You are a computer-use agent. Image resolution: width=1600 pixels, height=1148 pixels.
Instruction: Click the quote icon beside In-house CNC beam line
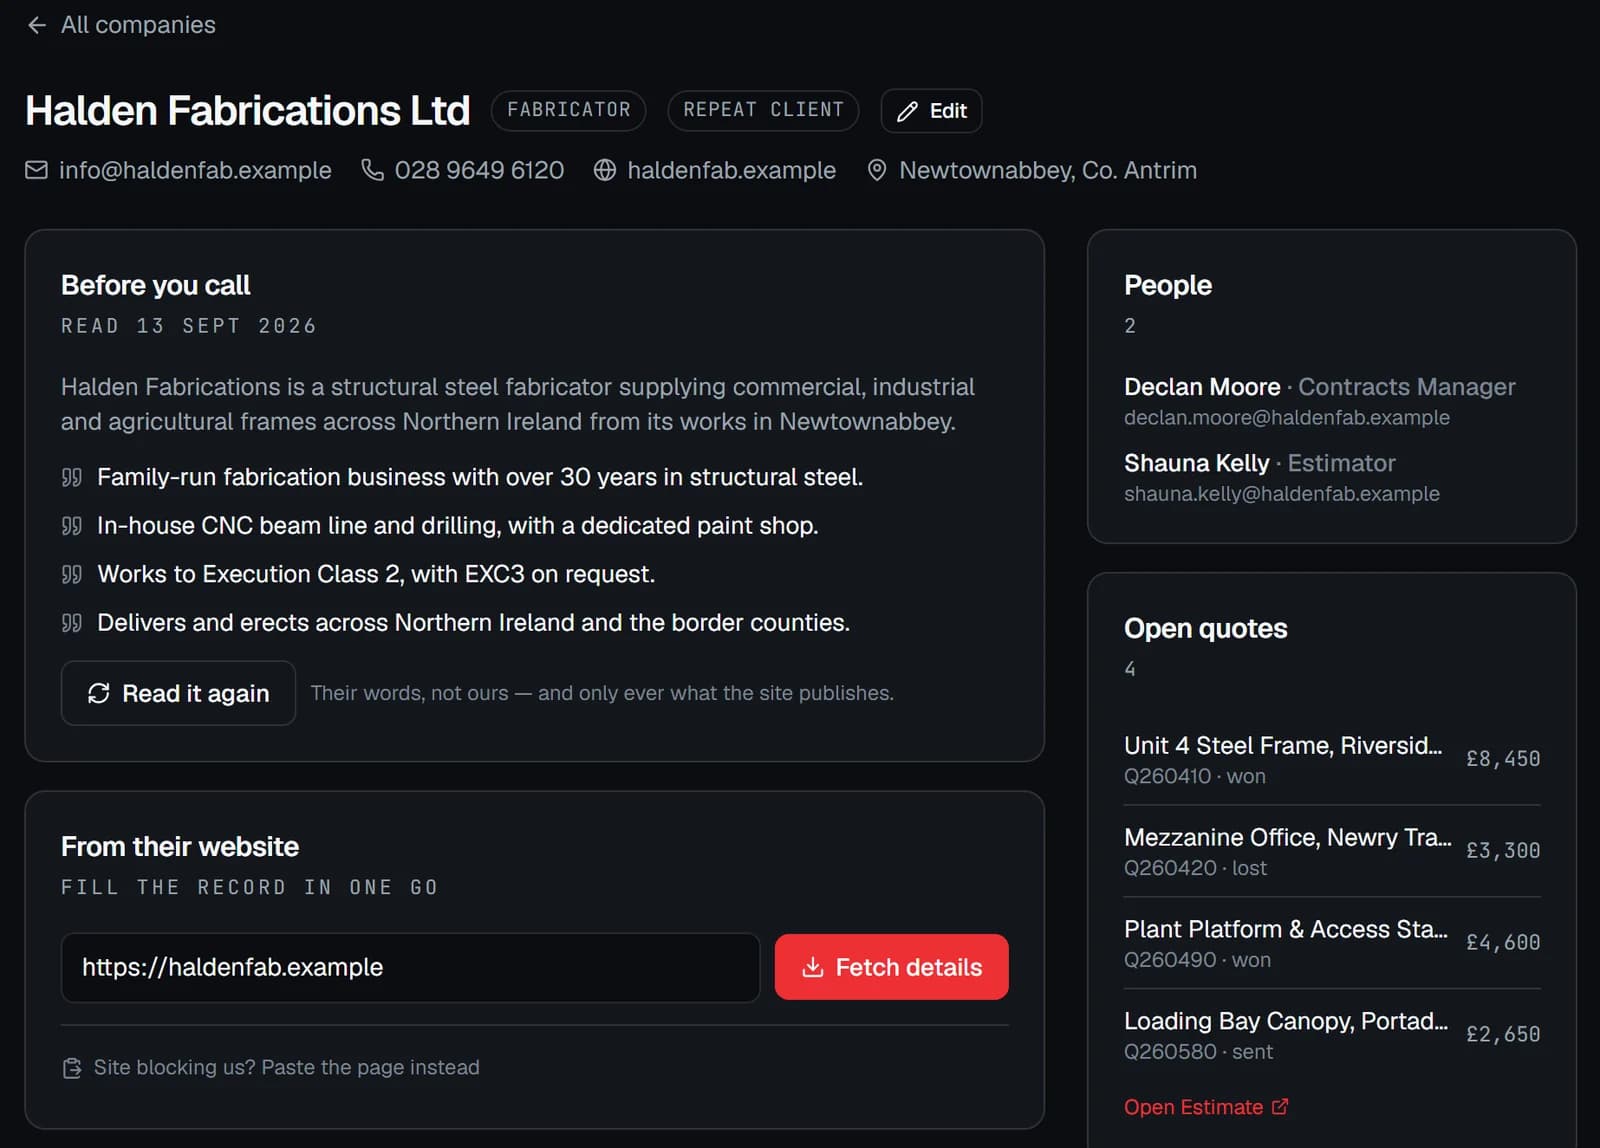click(72, 526)
